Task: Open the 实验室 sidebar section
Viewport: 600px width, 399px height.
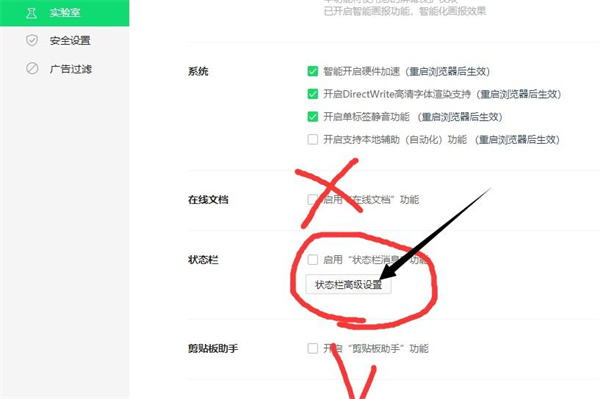Action: pyautogui.click(x=64, y=13)
